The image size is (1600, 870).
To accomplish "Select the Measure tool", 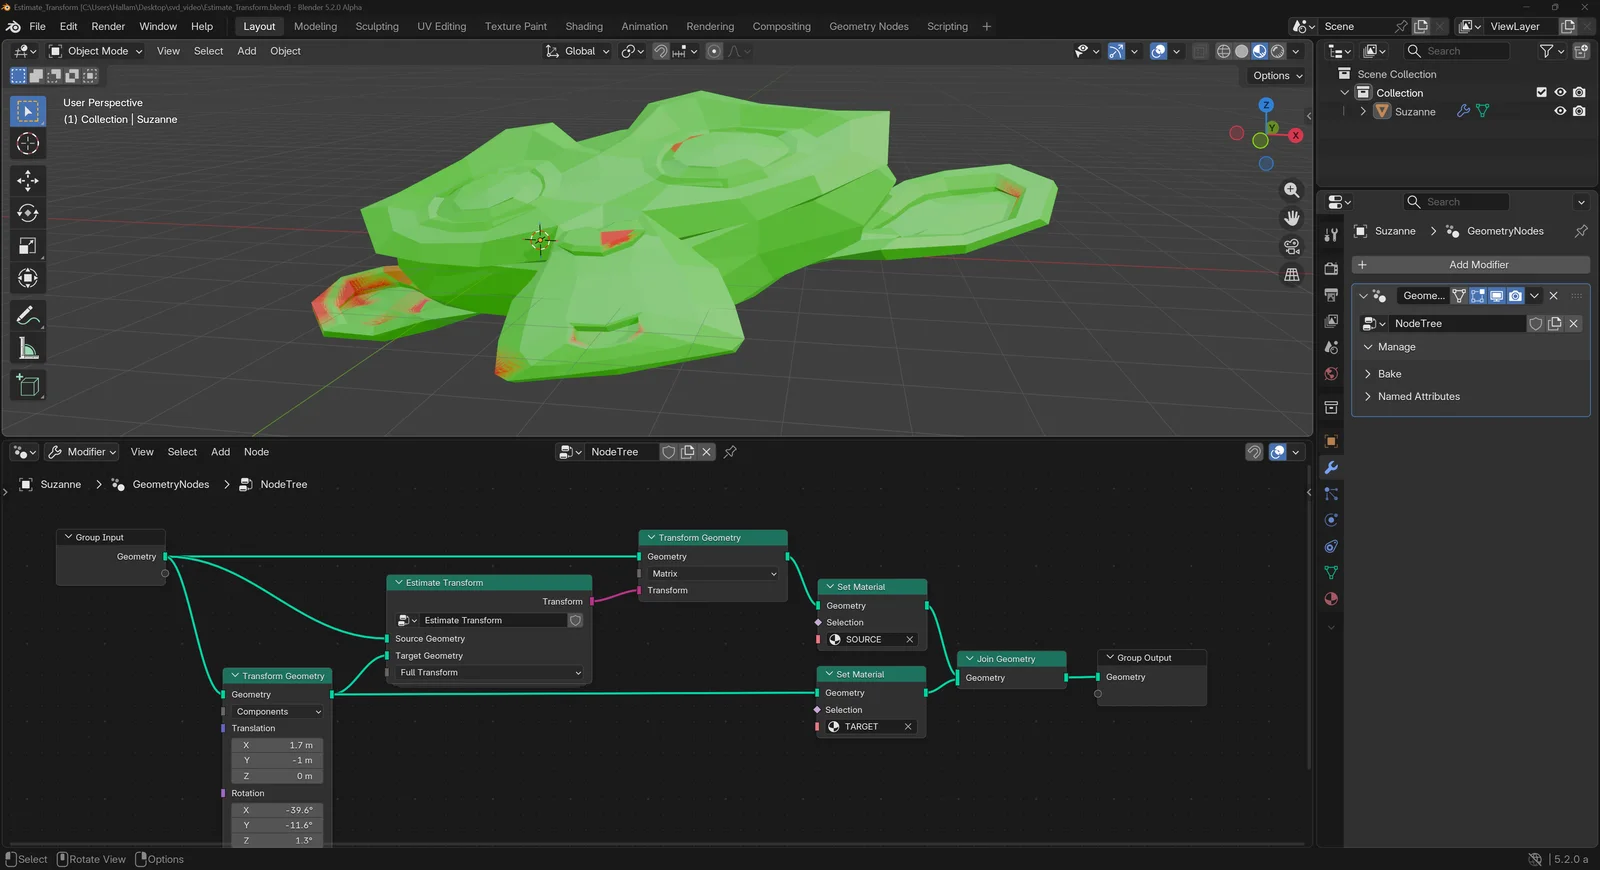I will tap(28, 349).
